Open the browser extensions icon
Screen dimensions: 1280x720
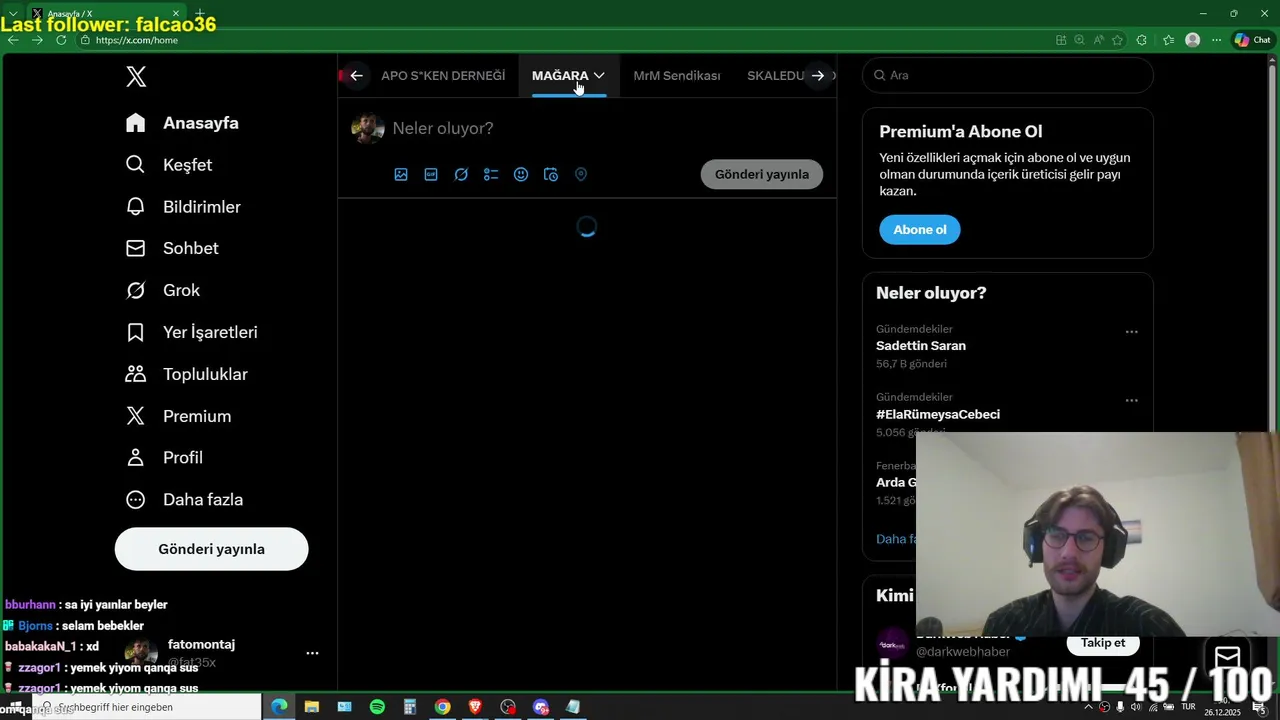pyautogui.click(x=1142, y=40)
